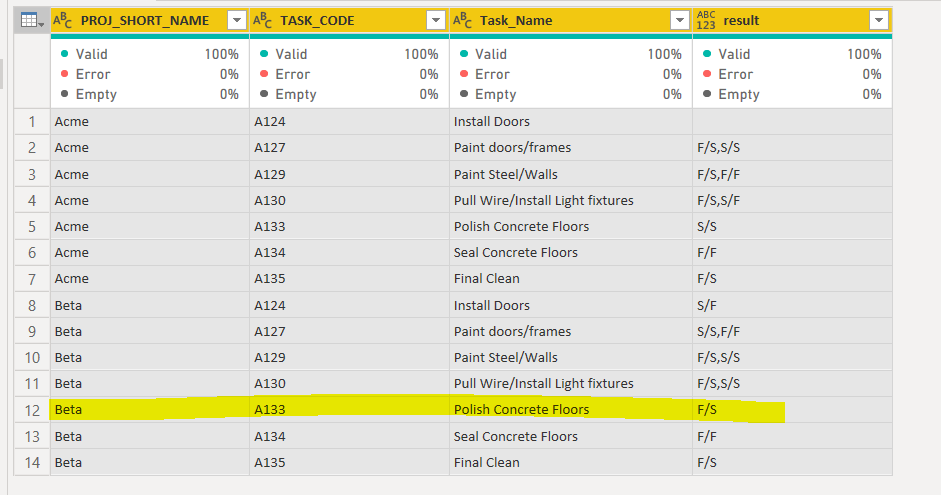Image resolution: width=941 pixels, height=495 pixels.
Task: Click the A127 cell in row 9
Action: click(x=349, y=332)
